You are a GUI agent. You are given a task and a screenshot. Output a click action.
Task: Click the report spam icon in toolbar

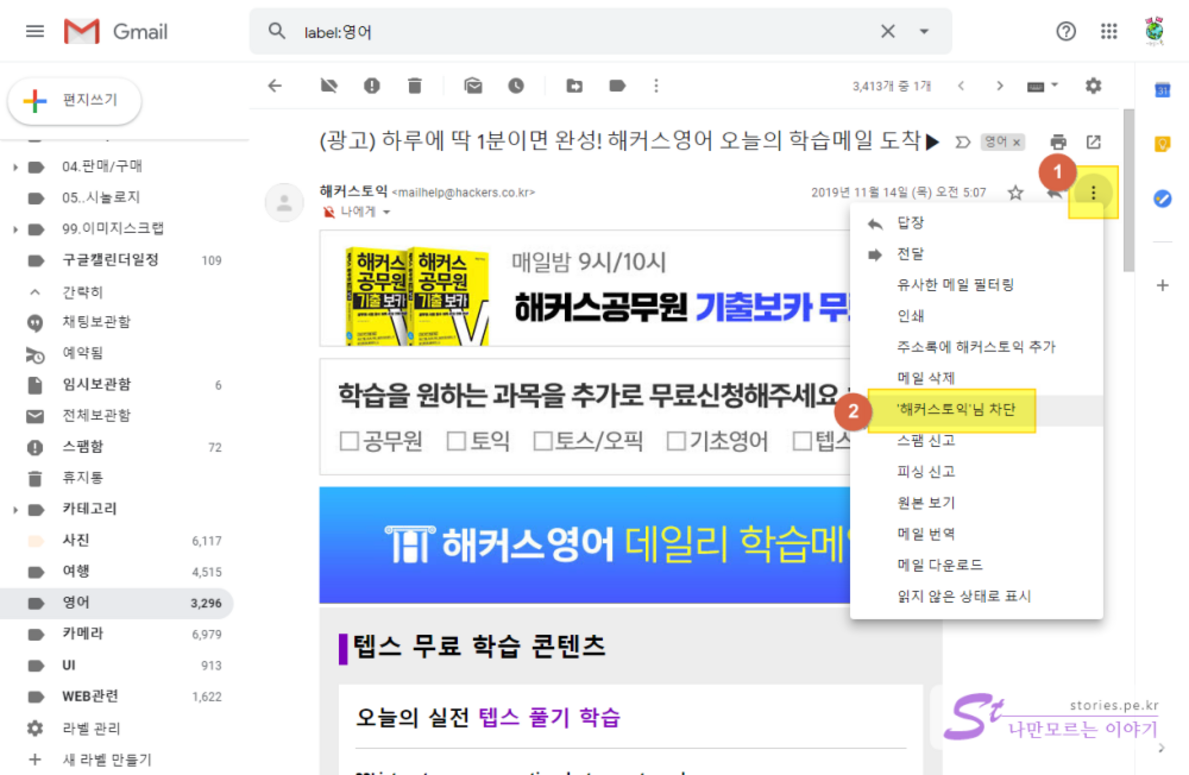point(372,86)
